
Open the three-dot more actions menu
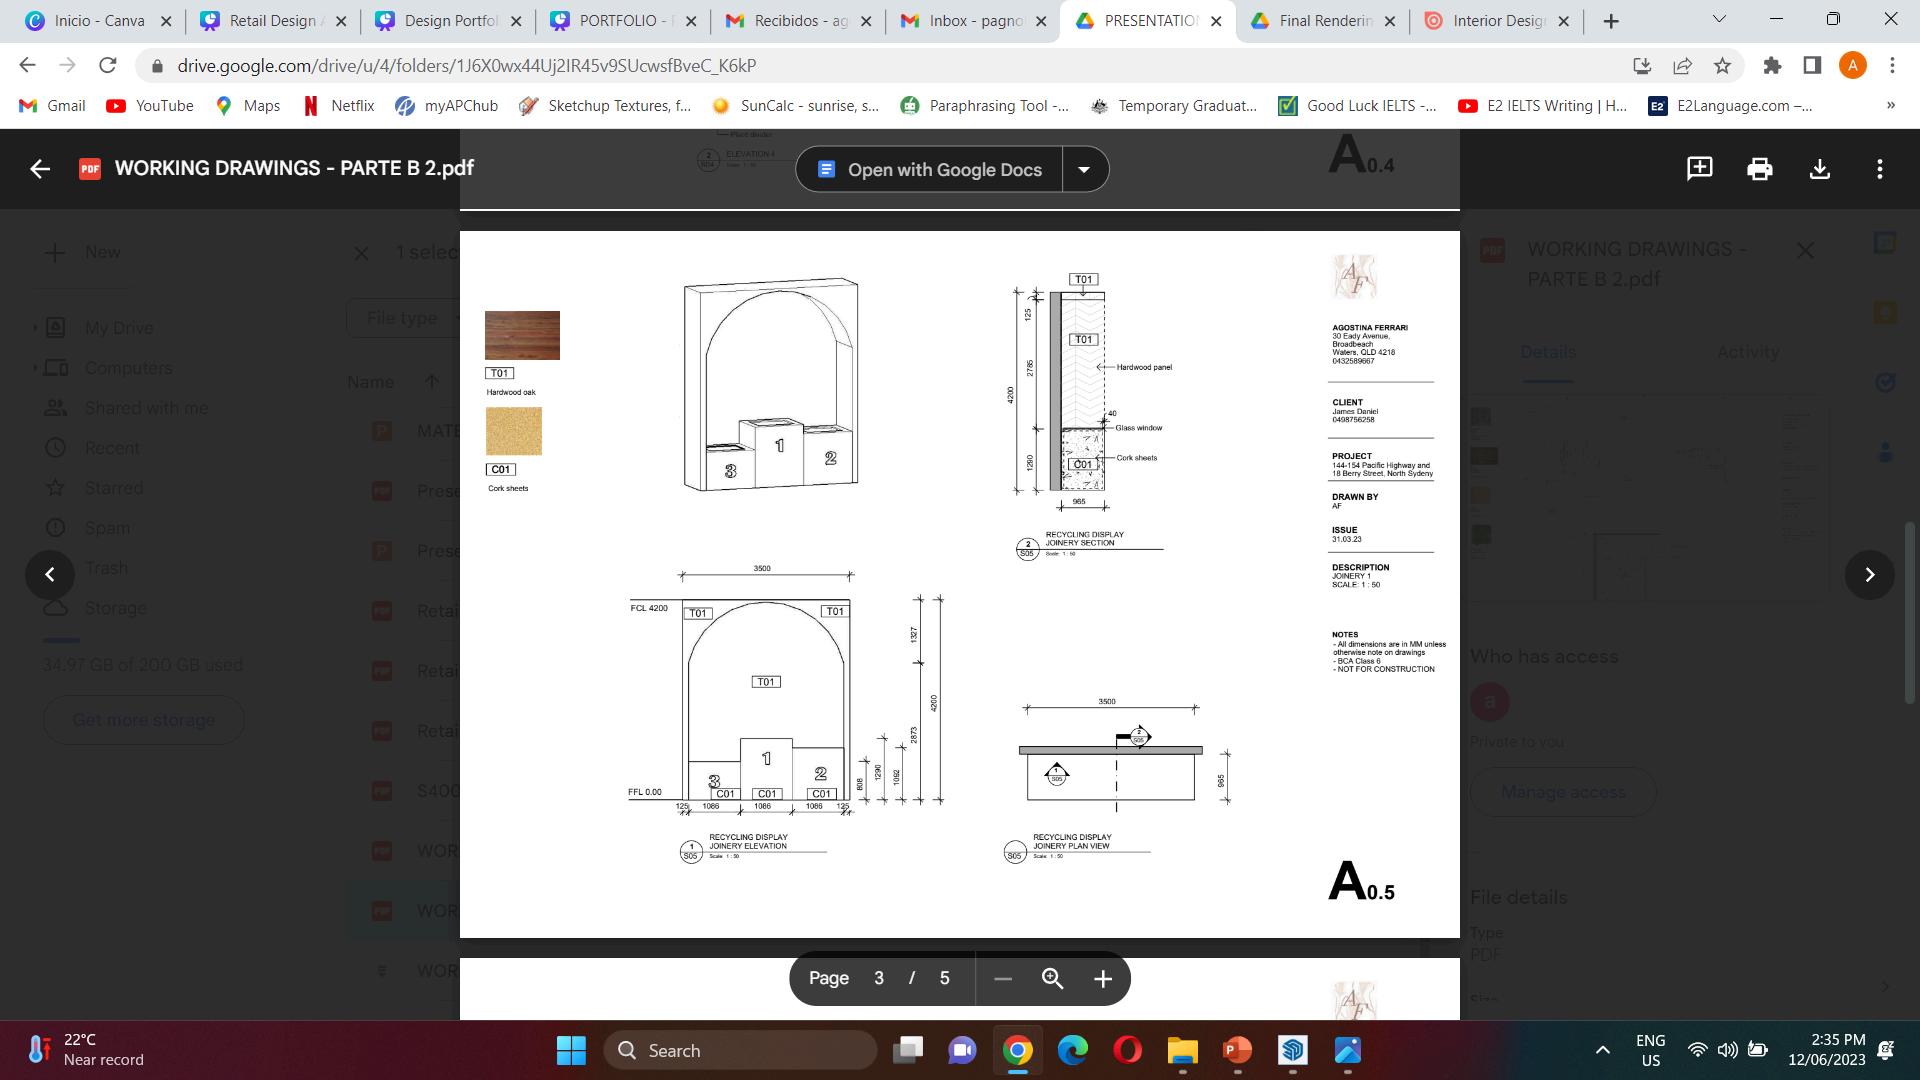(x=1879, y=168)
